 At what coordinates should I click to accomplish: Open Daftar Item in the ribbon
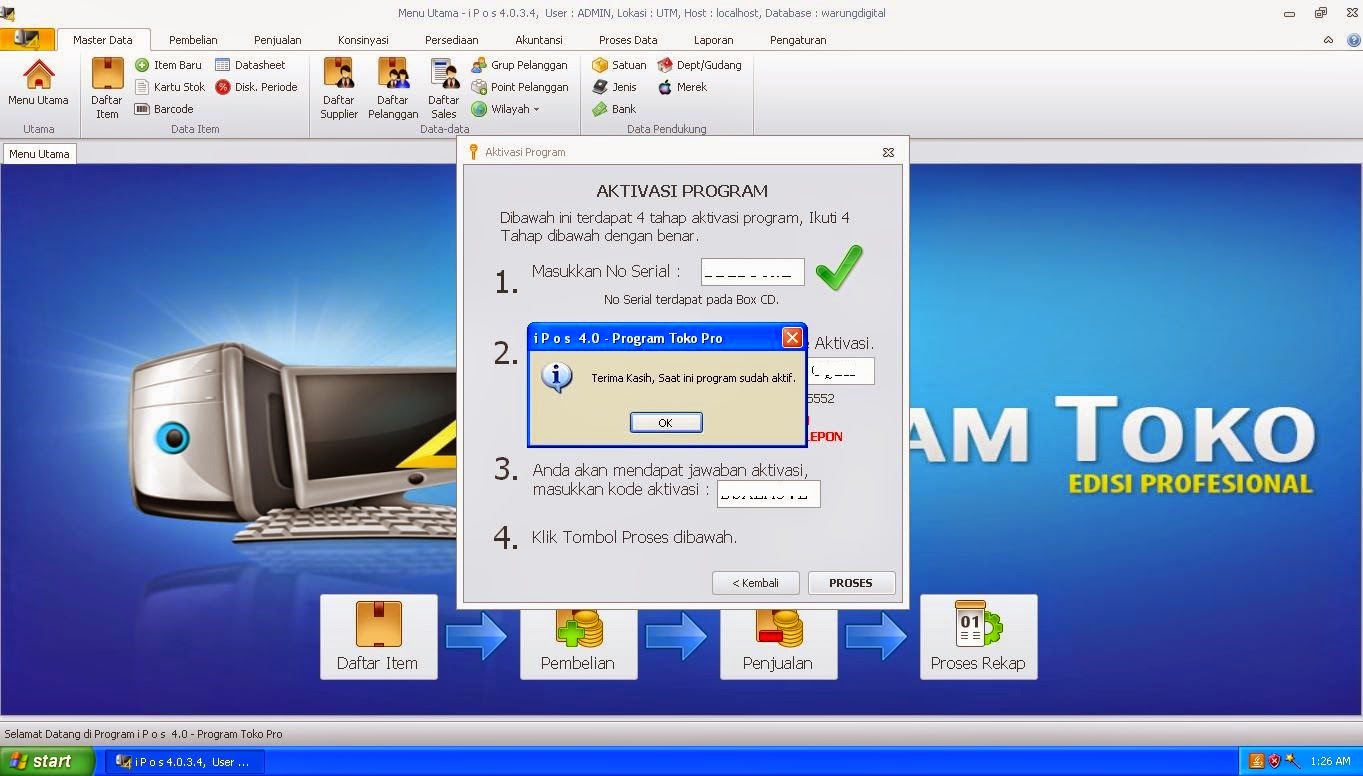(107, 88)
